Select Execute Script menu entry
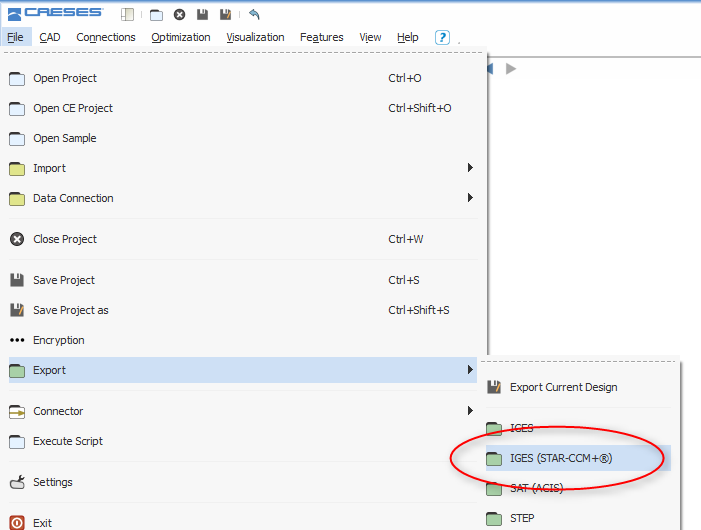This screenshot has width=701, height=530. (x=243, y=441)
